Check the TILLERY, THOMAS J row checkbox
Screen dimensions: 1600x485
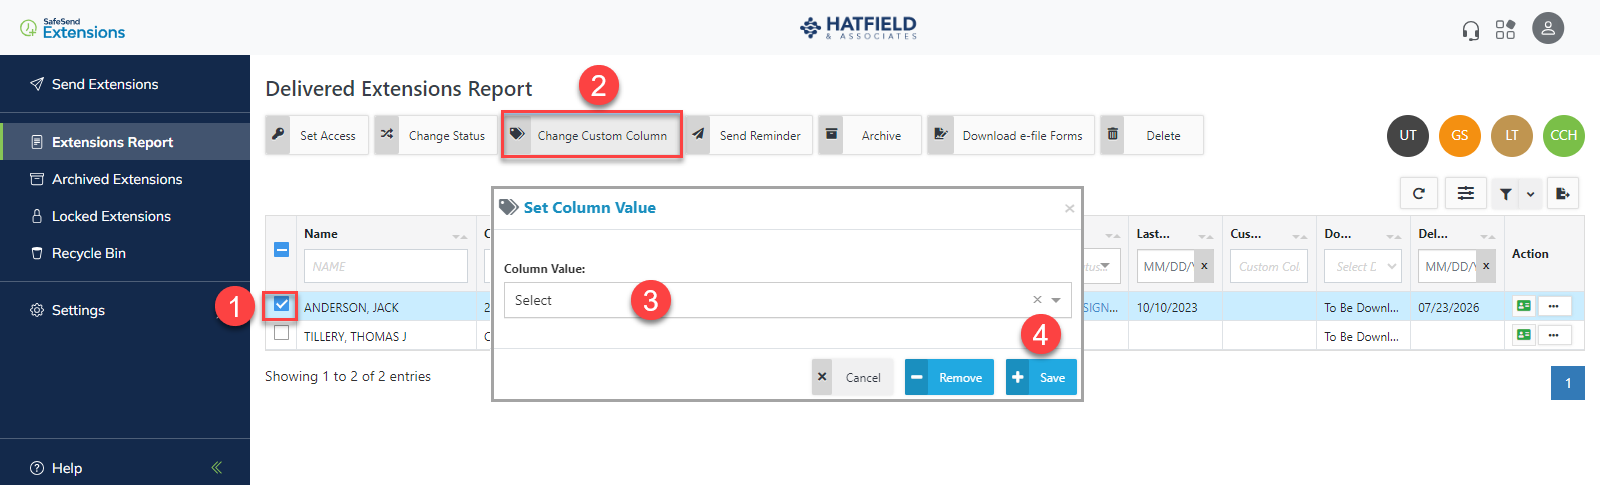281,333
